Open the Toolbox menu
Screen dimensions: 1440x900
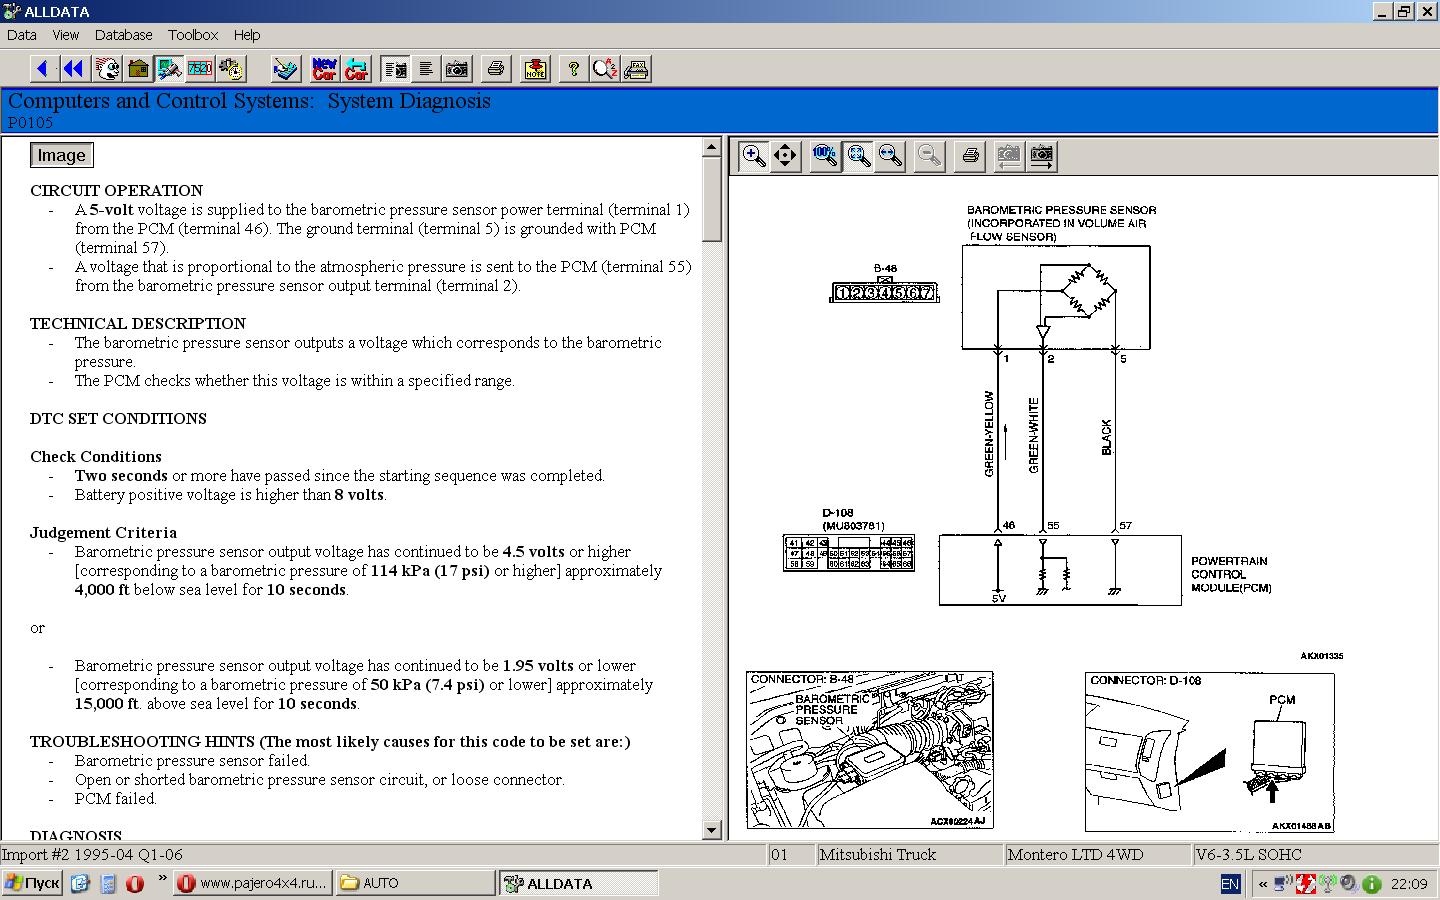pyautogui.click(x=192, y=35)
